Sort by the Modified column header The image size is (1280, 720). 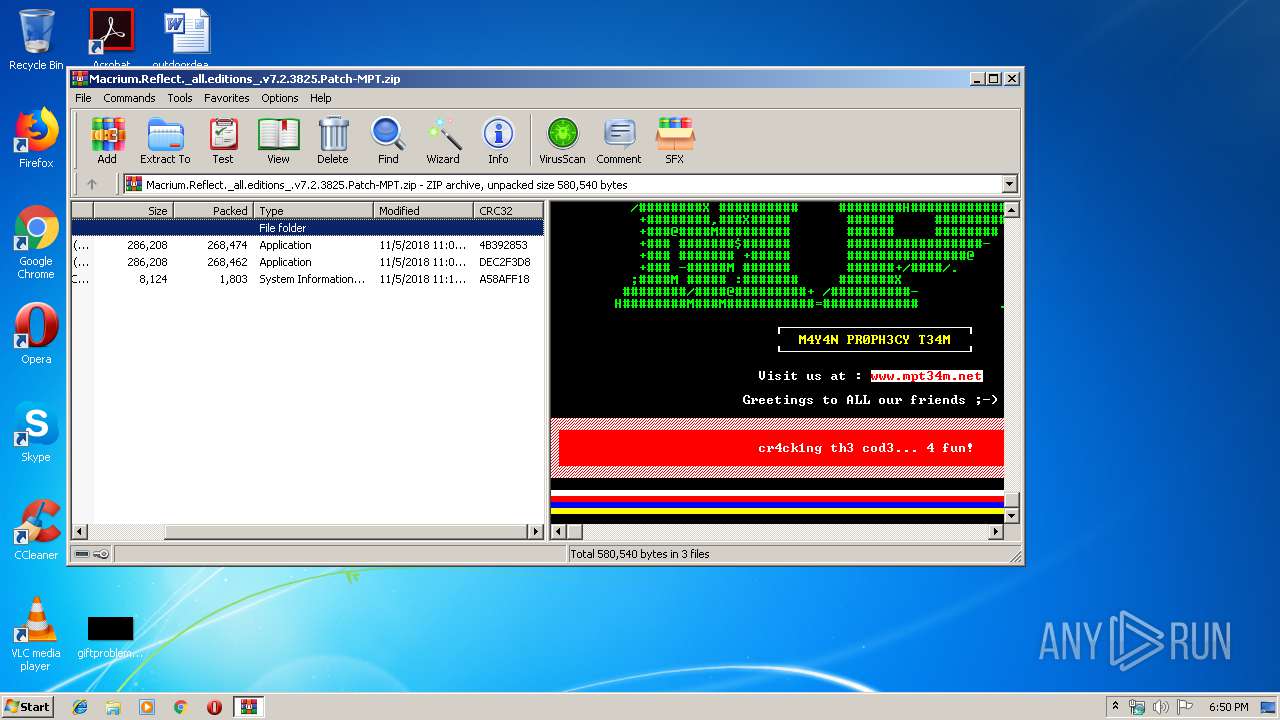(423, 210)
